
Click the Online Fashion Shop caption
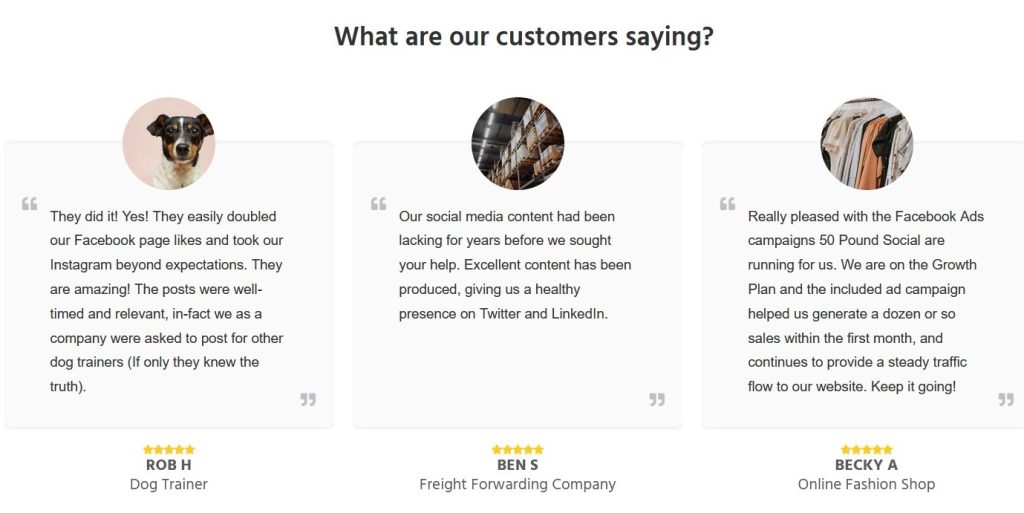[866, 485]
